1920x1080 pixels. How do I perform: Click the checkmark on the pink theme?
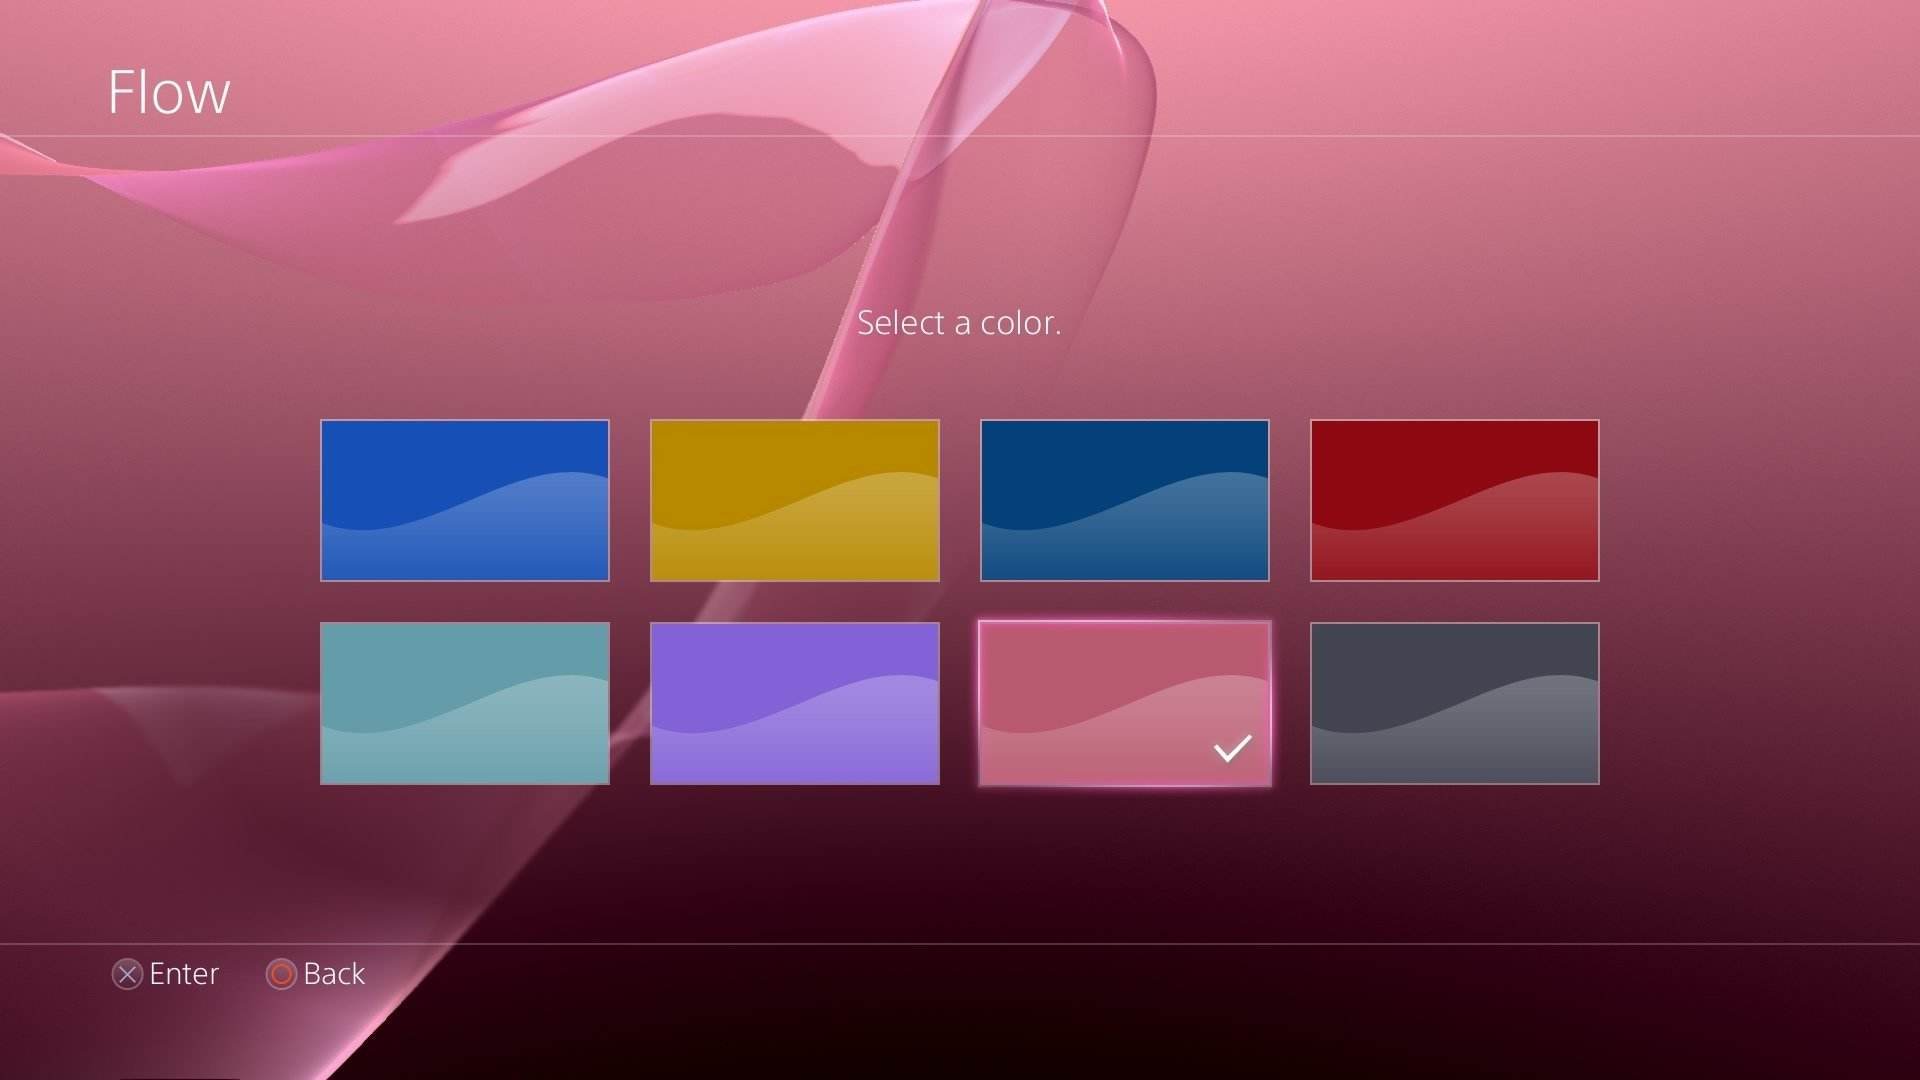click(x=1235, y=746)
